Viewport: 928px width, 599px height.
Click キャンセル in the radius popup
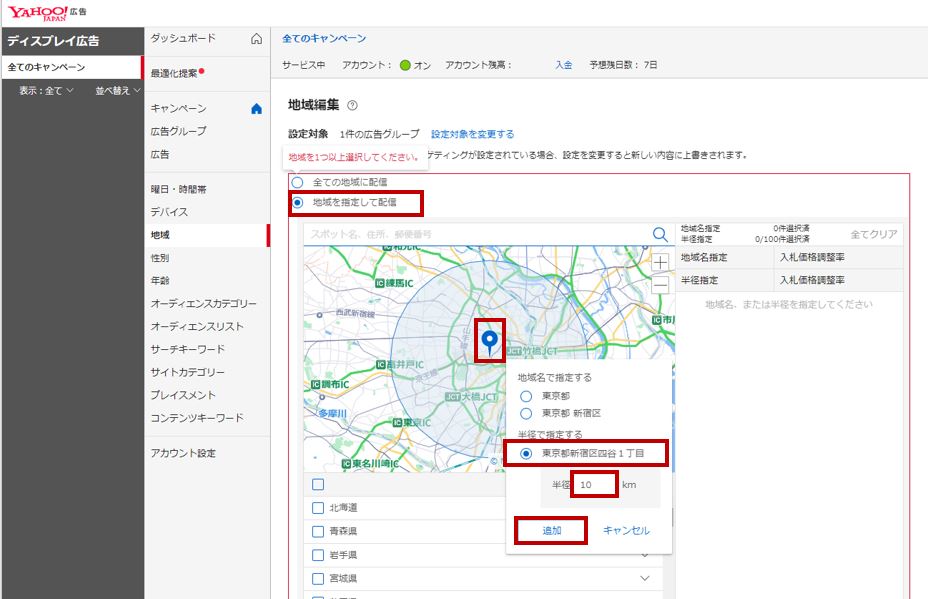pyautogui.click(x=626, y=531)
